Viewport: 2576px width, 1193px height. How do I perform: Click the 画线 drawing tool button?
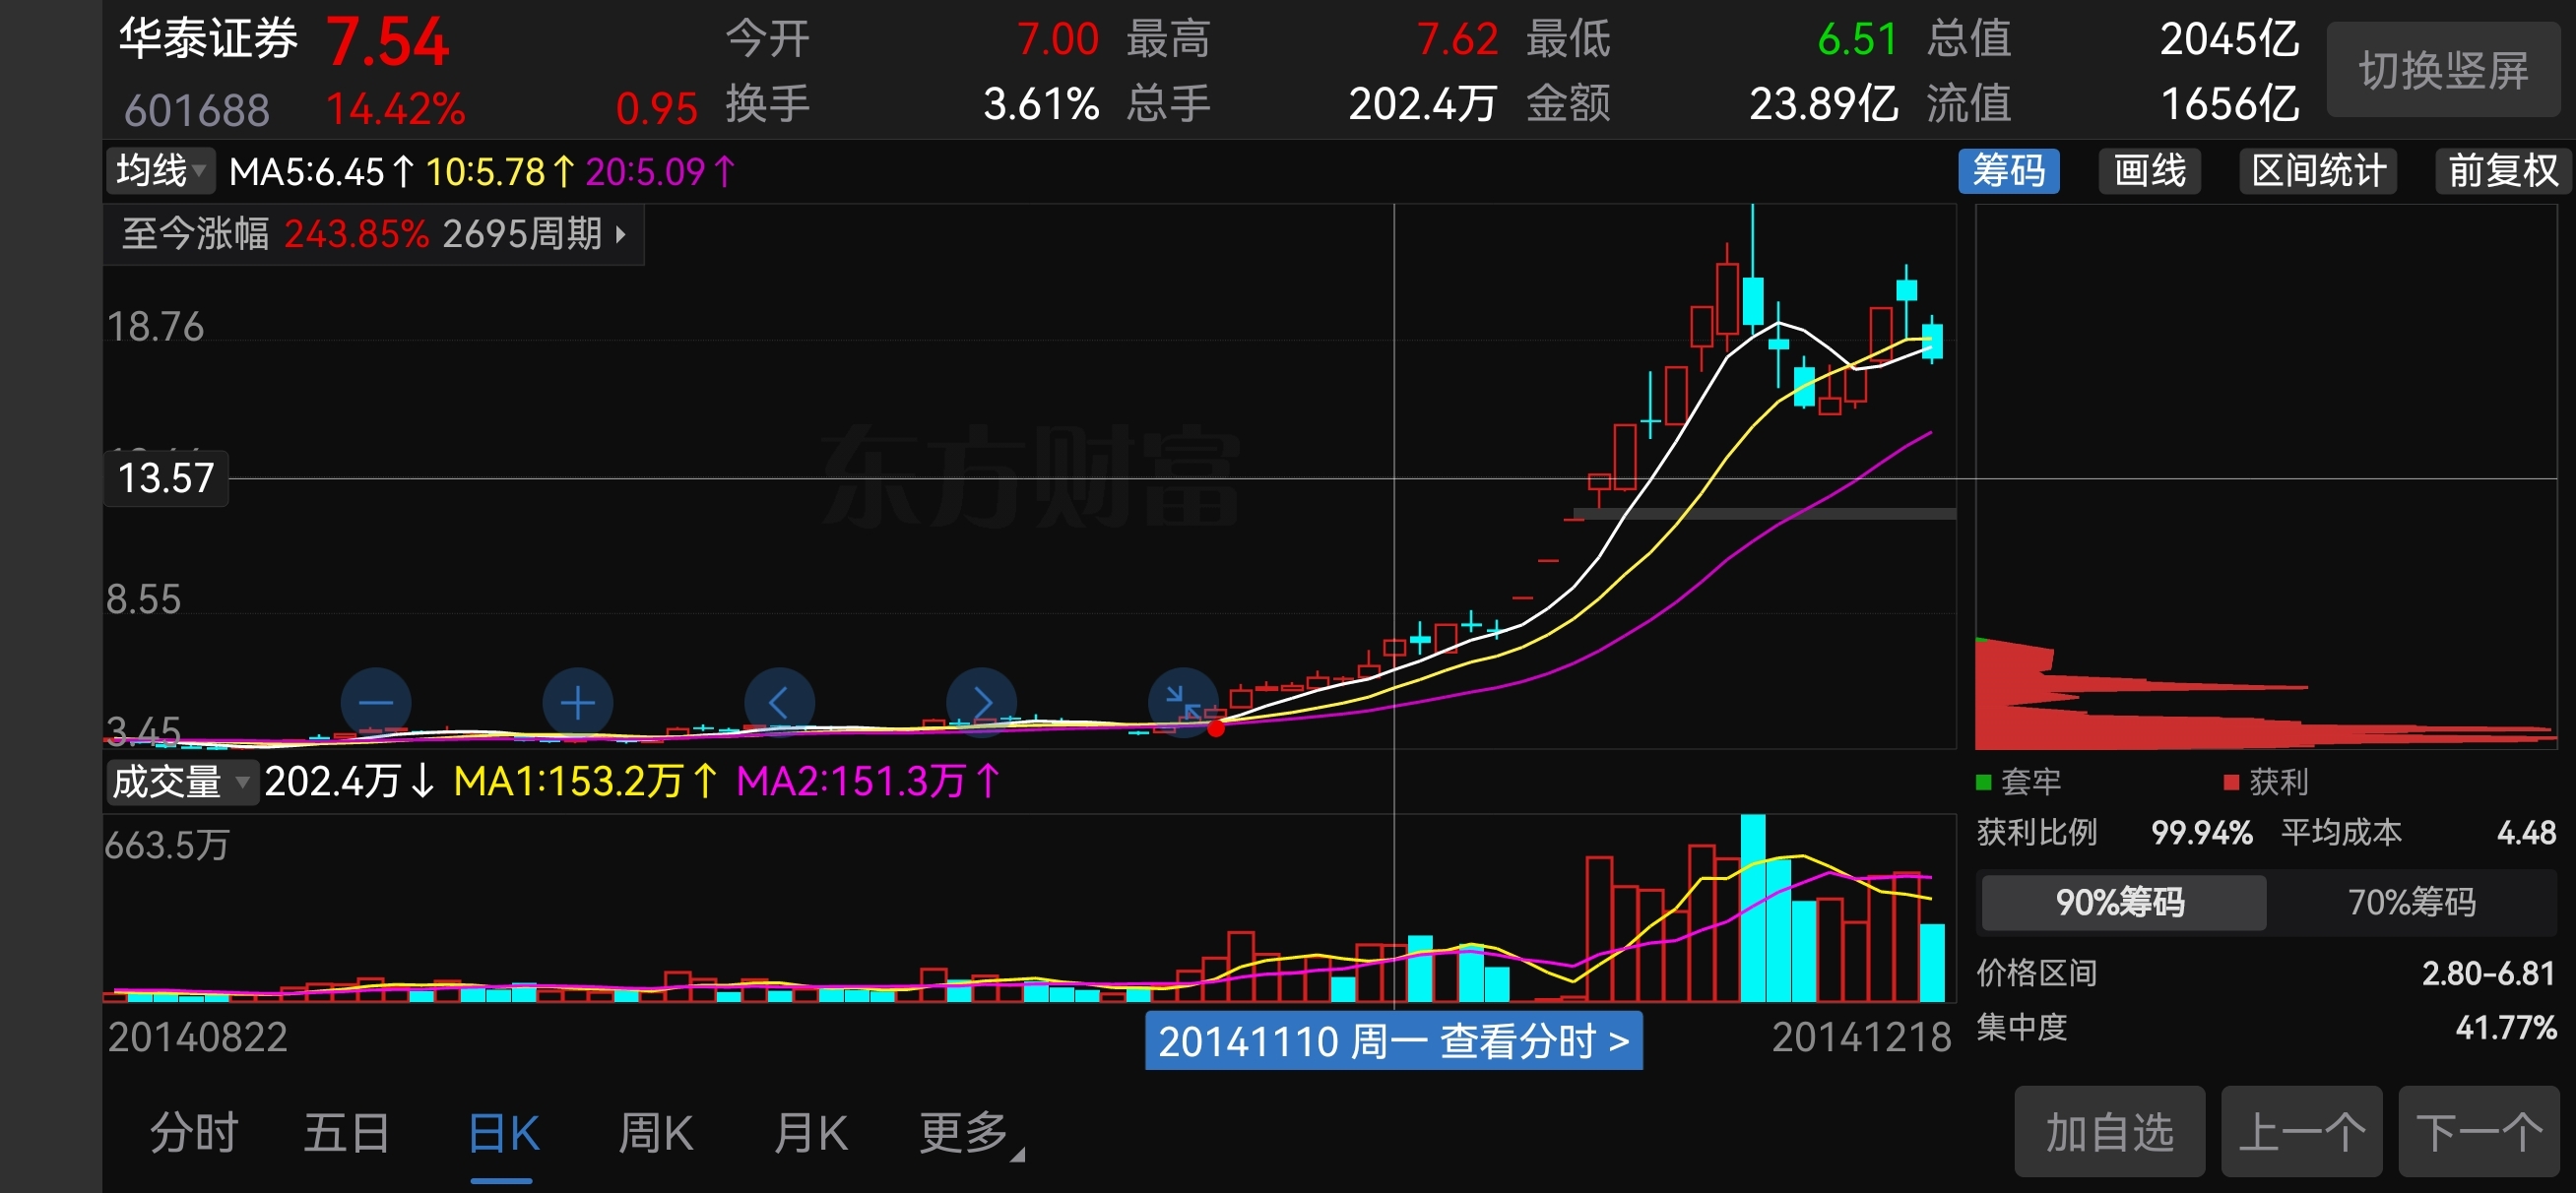click(2149, 171)
